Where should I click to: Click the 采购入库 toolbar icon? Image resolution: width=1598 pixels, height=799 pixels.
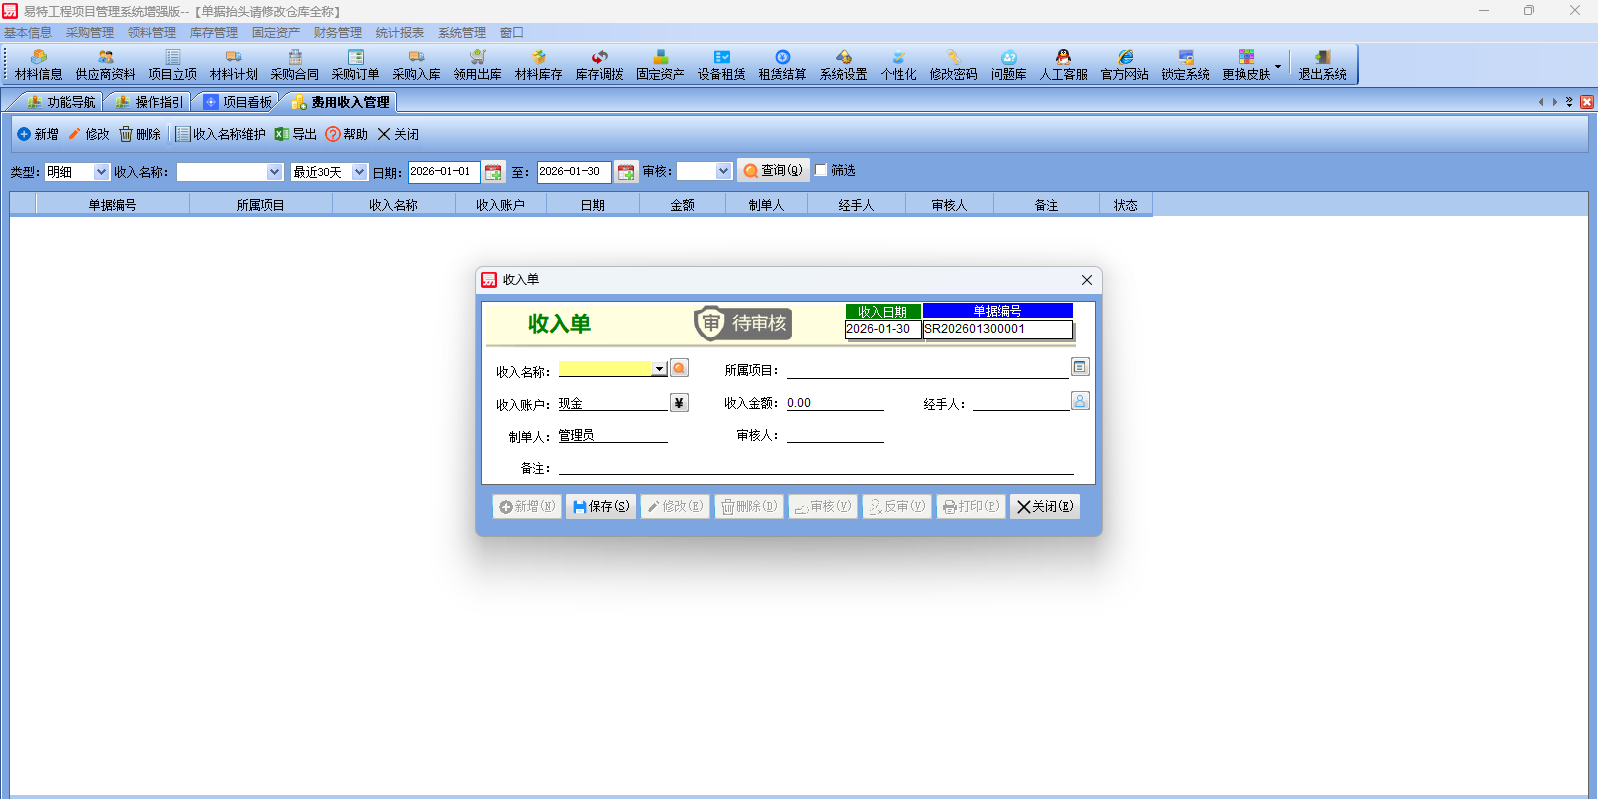pyautogui.click(x=416, y=65)
